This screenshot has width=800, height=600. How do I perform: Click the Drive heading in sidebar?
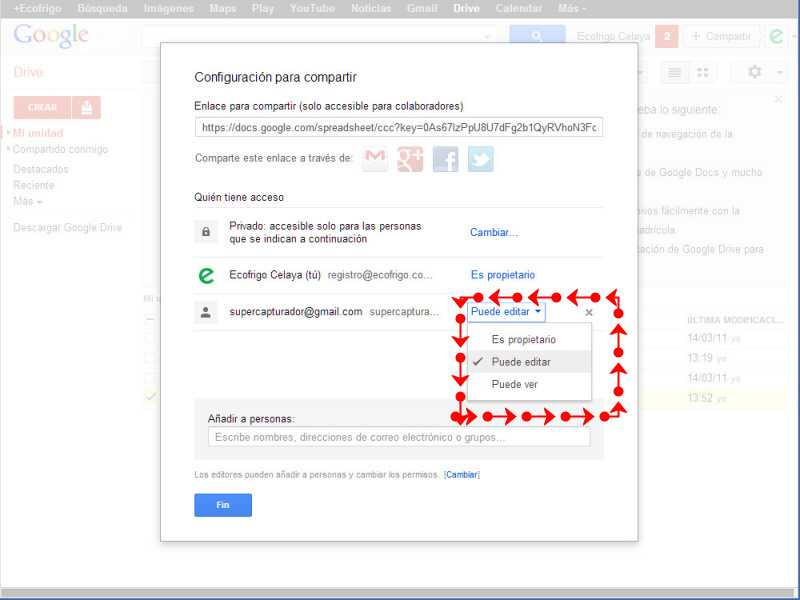[29, 72]
